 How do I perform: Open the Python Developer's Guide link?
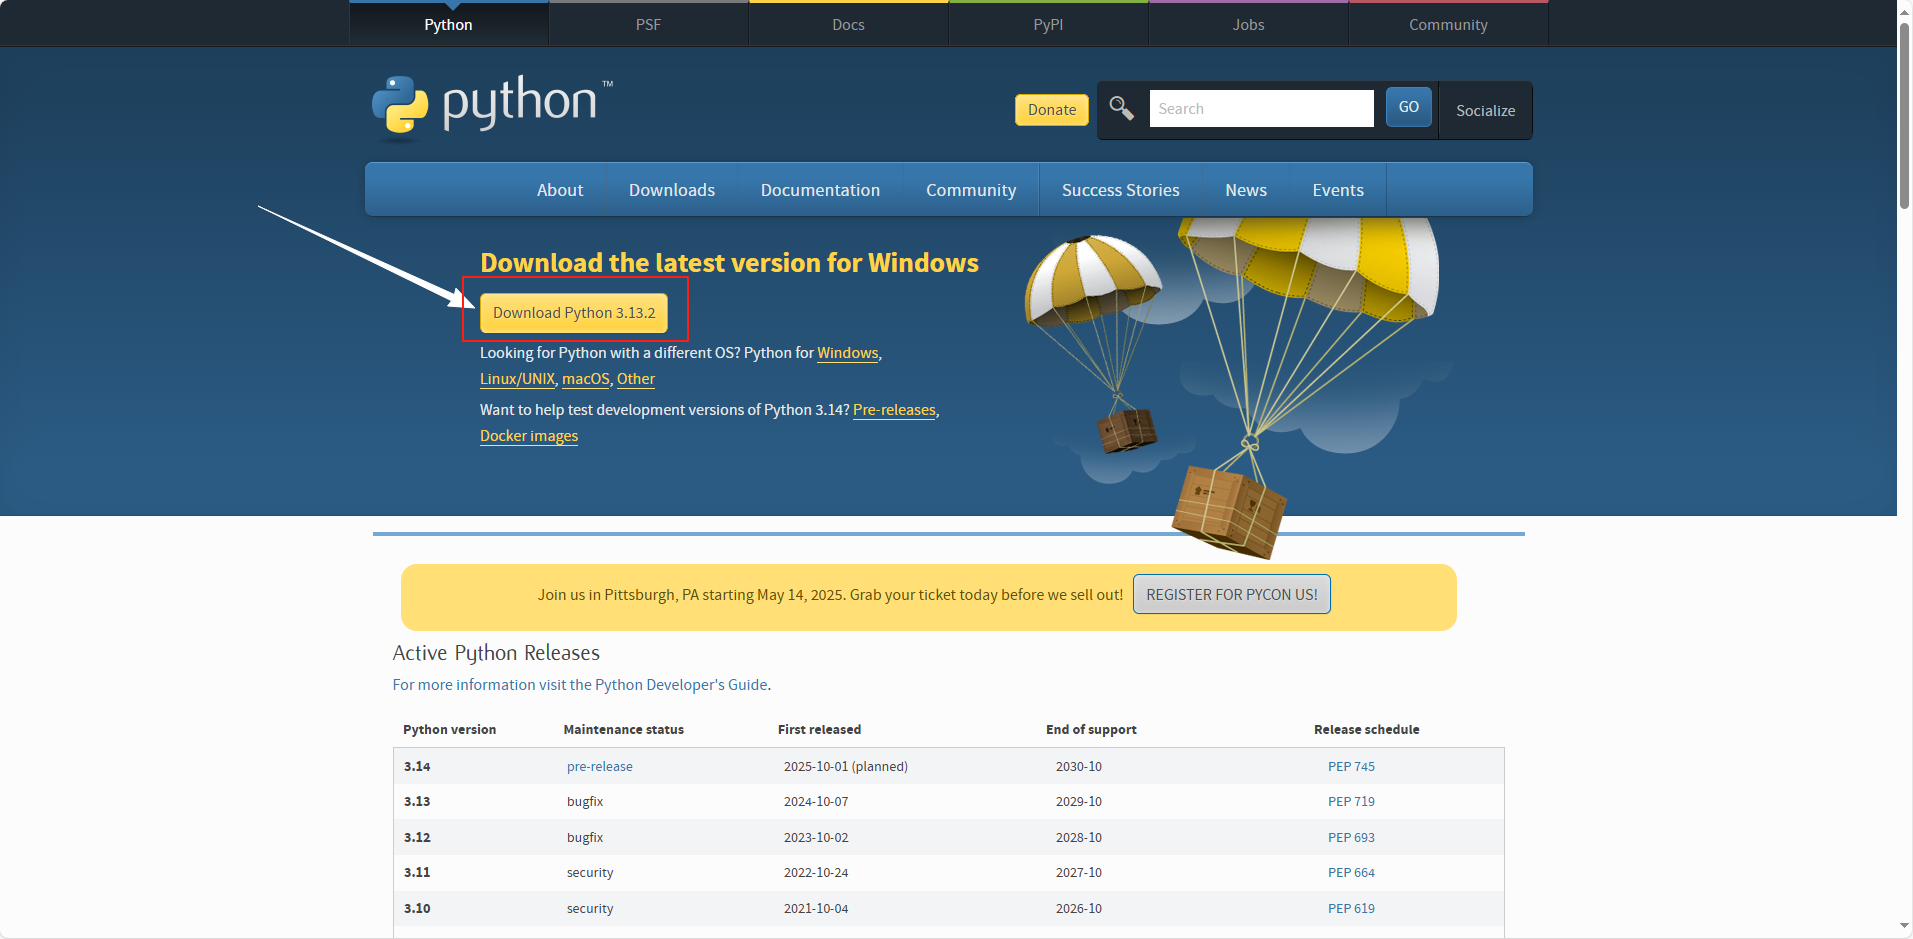coord(678,685)
